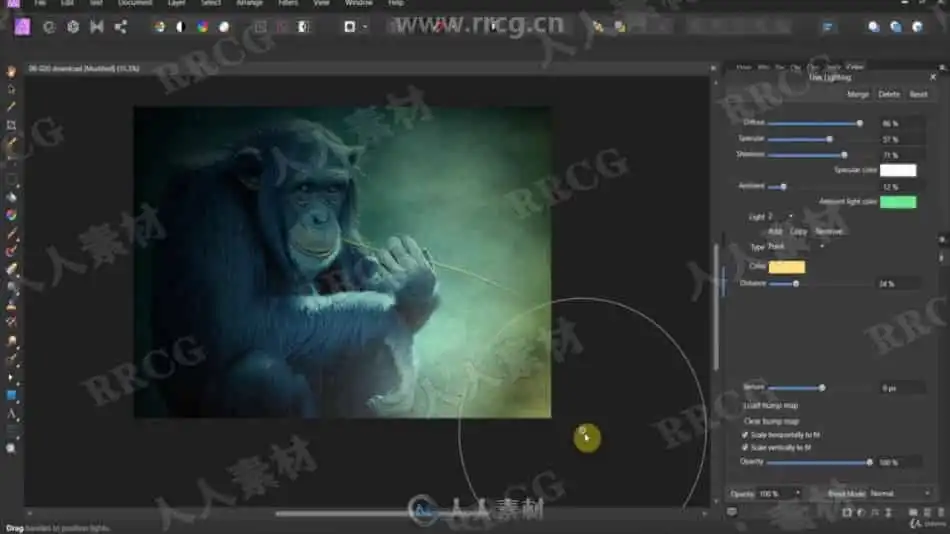
Task: Open the File menu
Action: coord(40,3)
